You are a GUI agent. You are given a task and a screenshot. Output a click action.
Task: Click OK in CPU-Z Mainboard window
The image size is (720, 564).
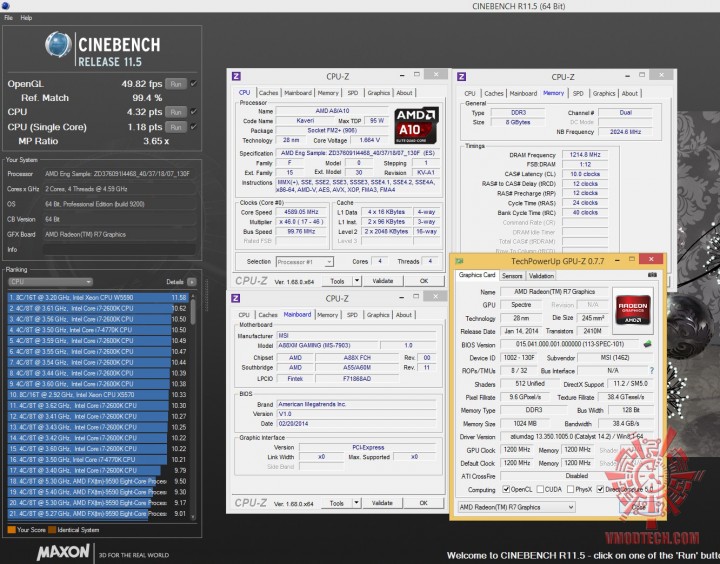click(x=423, y=503)
